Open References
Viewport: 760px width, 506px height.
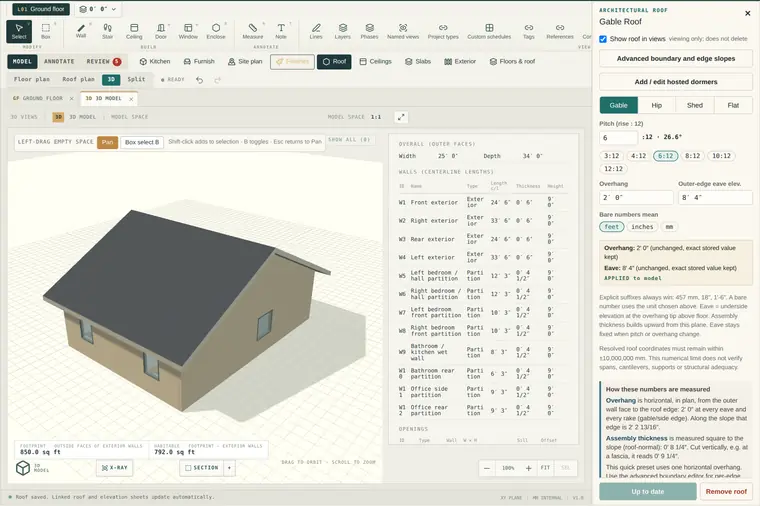pyautogui.click(x=560, y=31)
